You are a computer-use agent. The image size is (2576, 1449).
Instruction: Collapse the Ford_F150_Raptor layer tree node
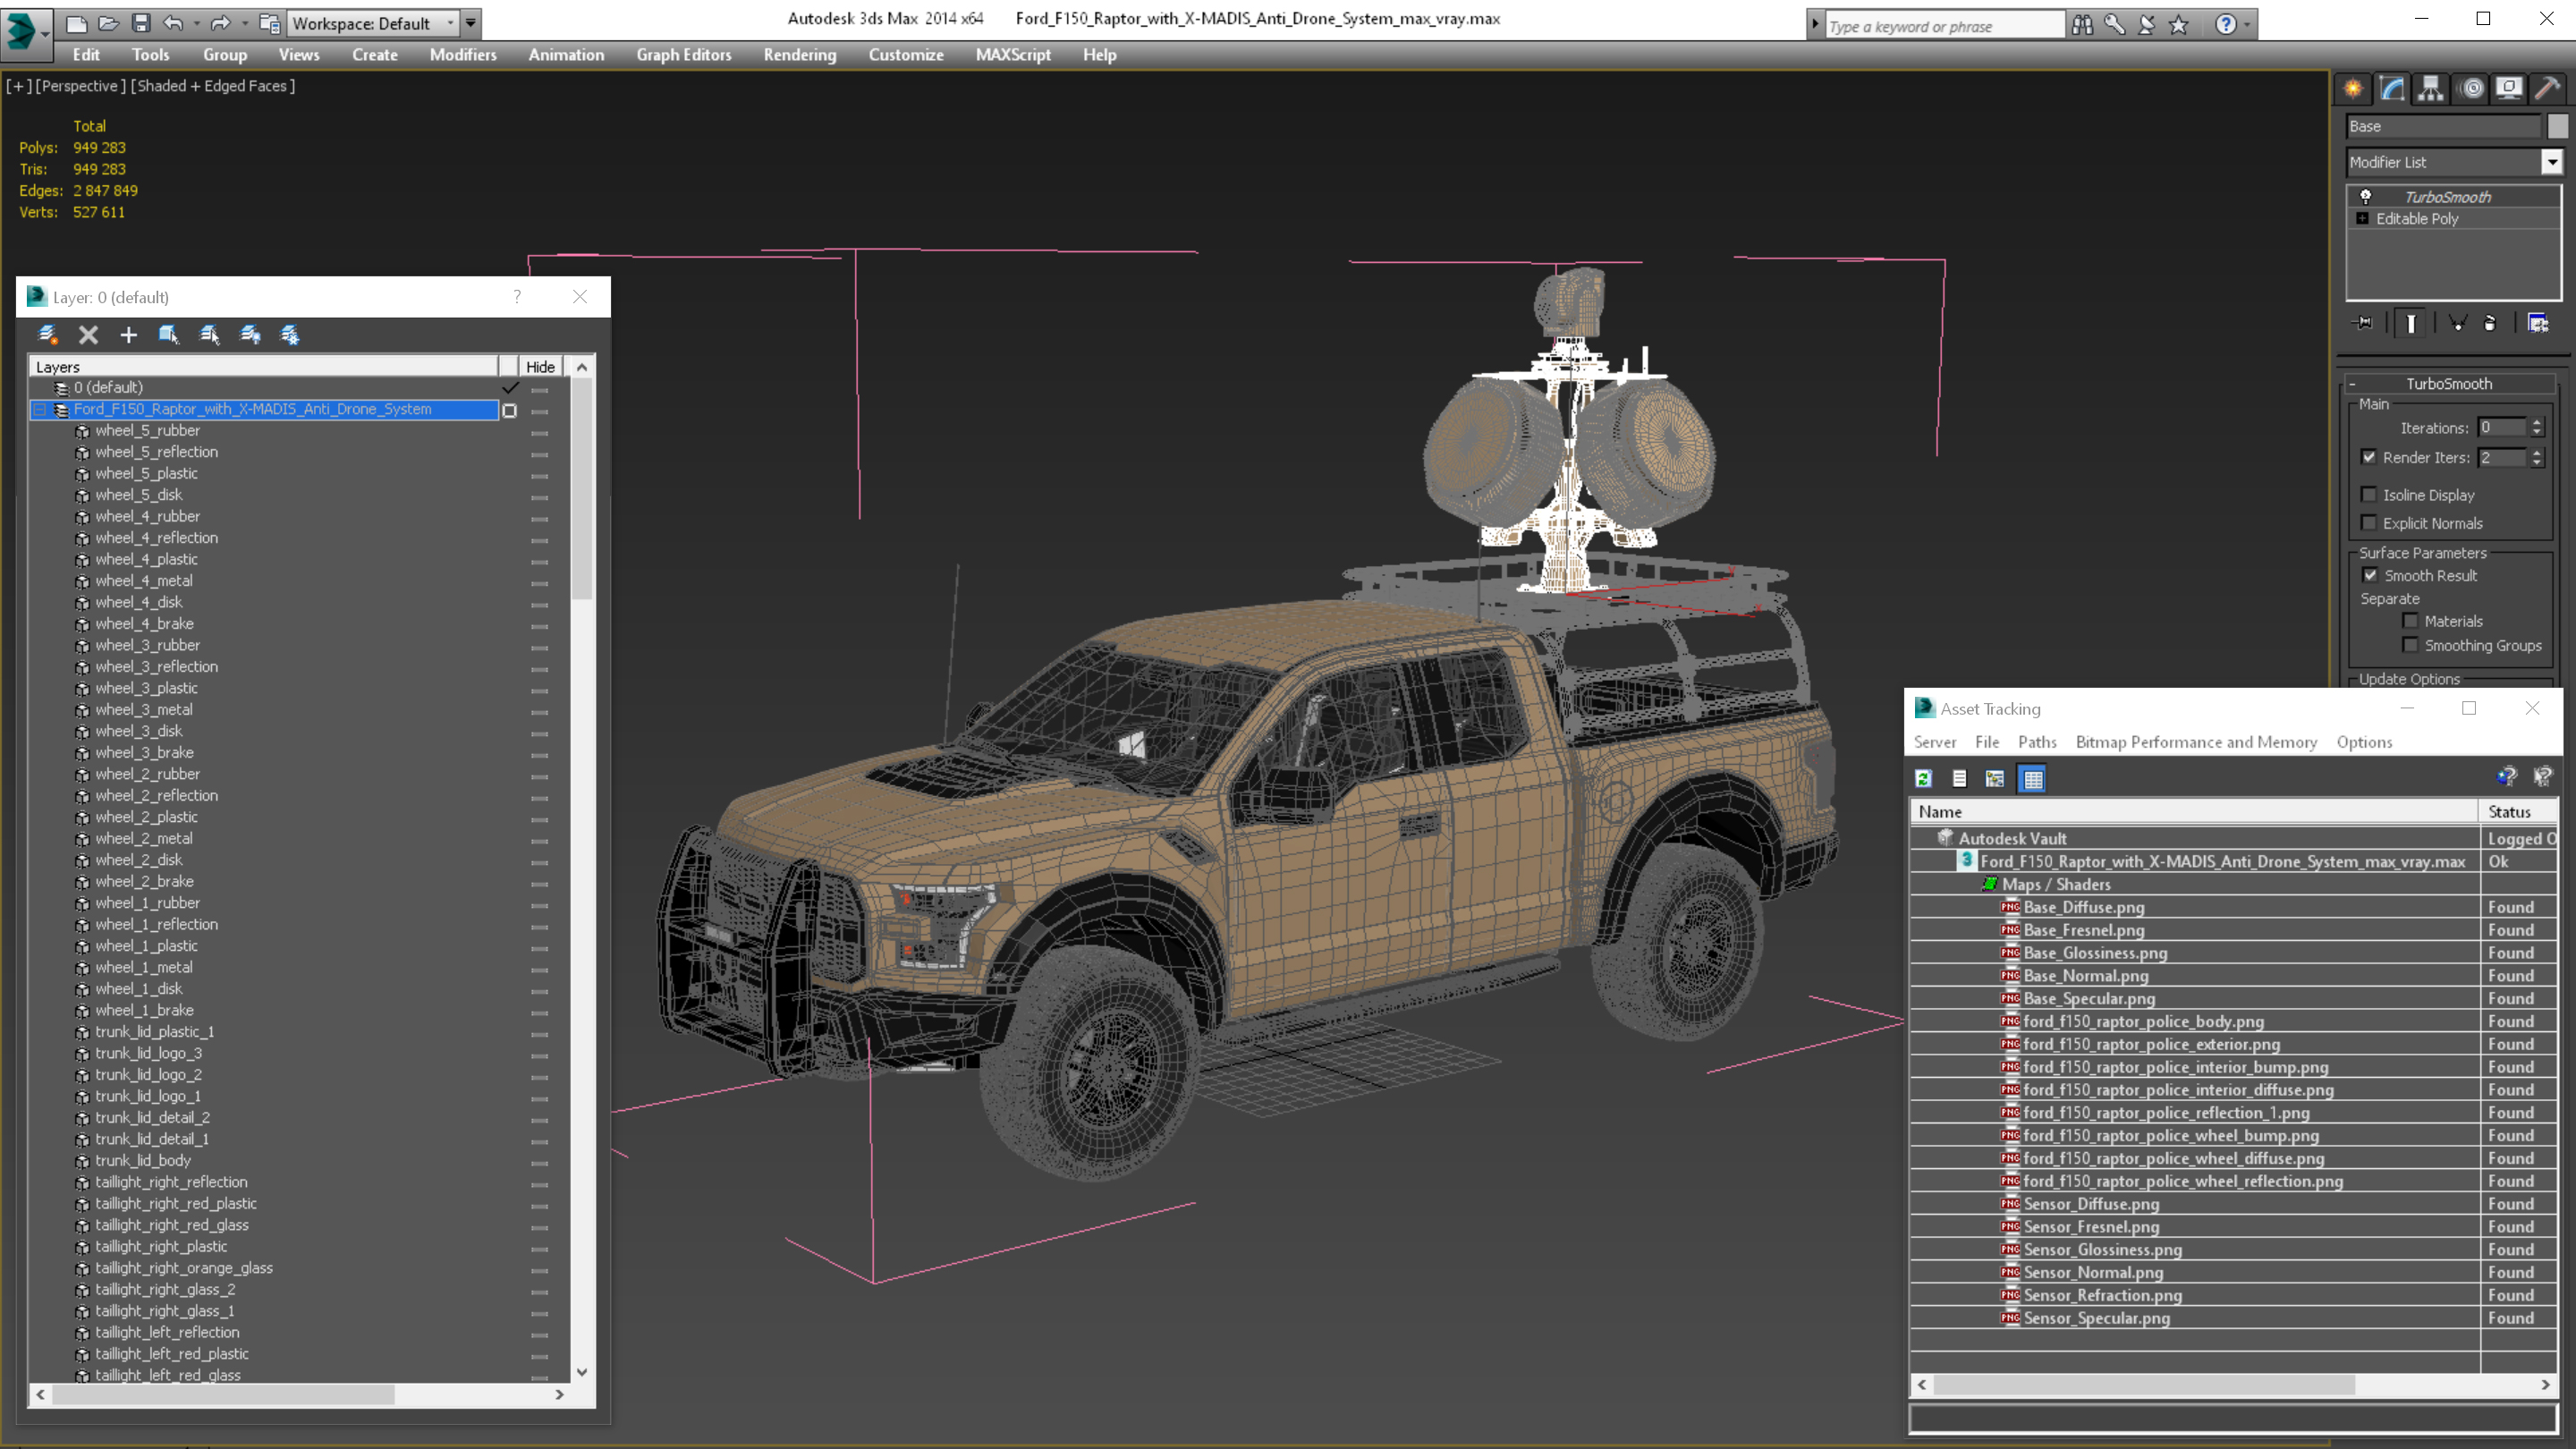(x=40, y=409)
